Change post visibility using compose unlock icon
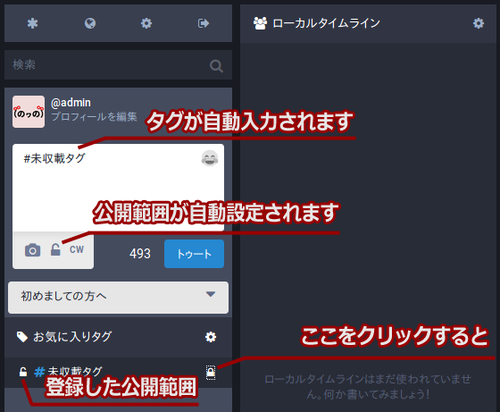Screen dimensions: 500x412 55,250
